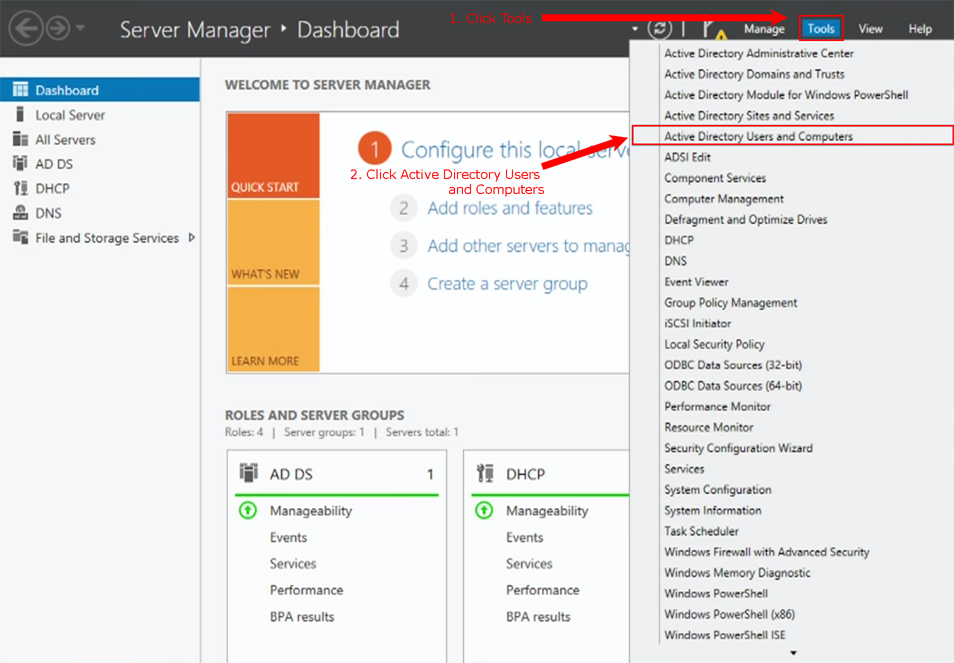Screen dimensions: 954x663
Task: Click the AD DS role tile icon
Action: pyautogui.click(x=249, y=473)
